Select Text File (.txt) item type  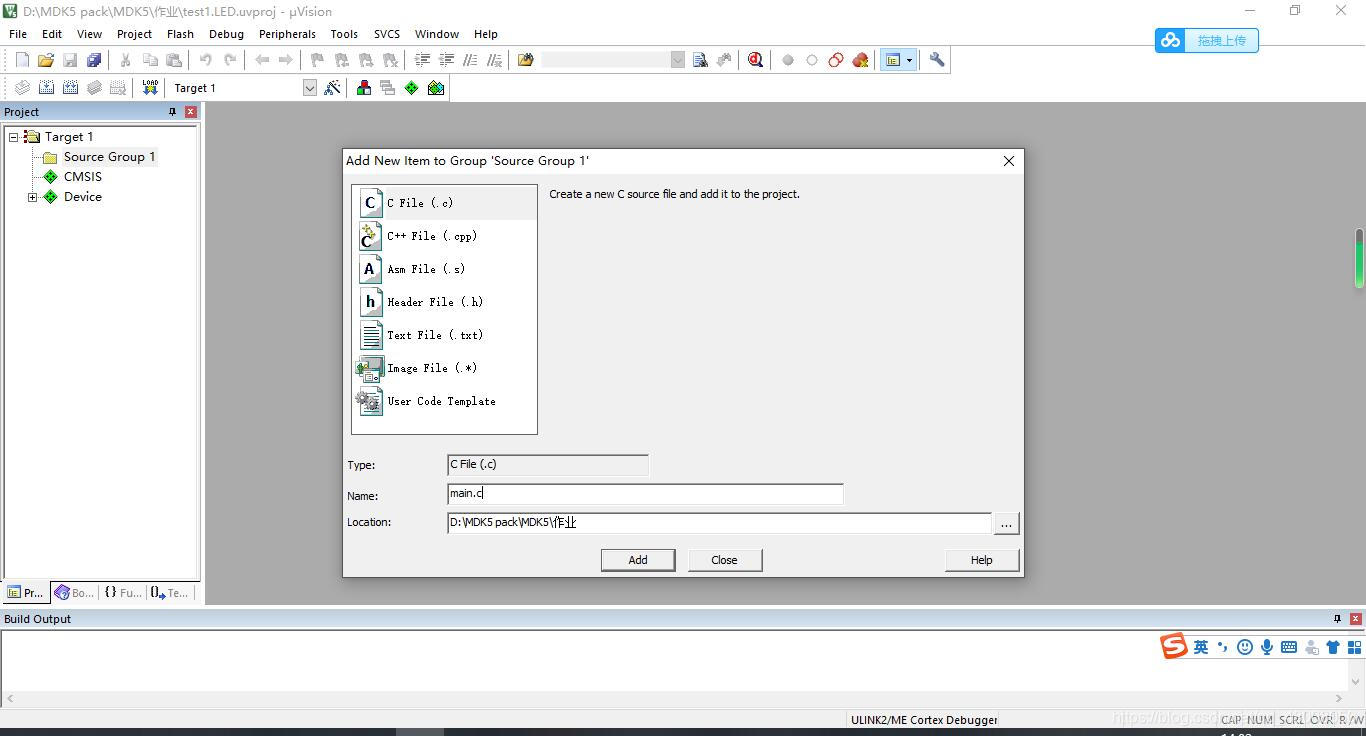click(x=445, y=335)
